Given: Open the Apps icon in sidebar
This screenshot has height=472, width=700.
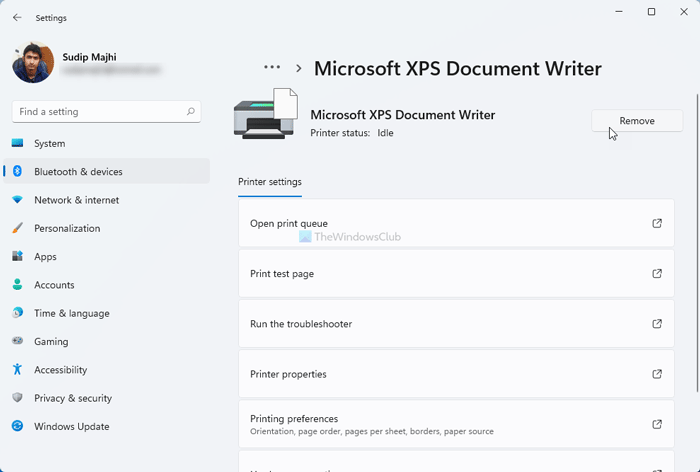Looking at the screenshot, I should [17, 256].
